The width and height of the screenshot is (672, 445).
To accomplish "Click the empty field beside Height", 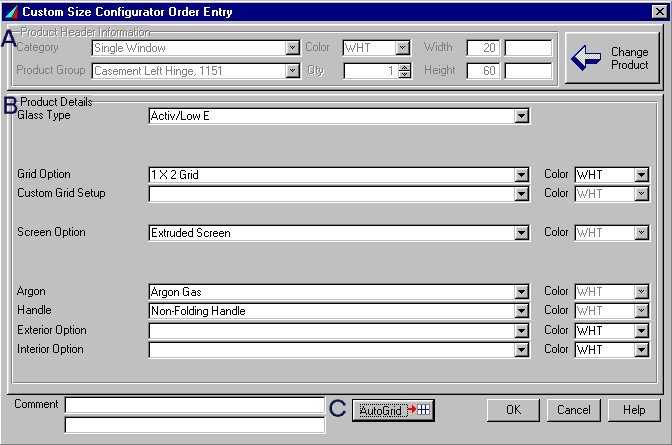I will (528, 71).
